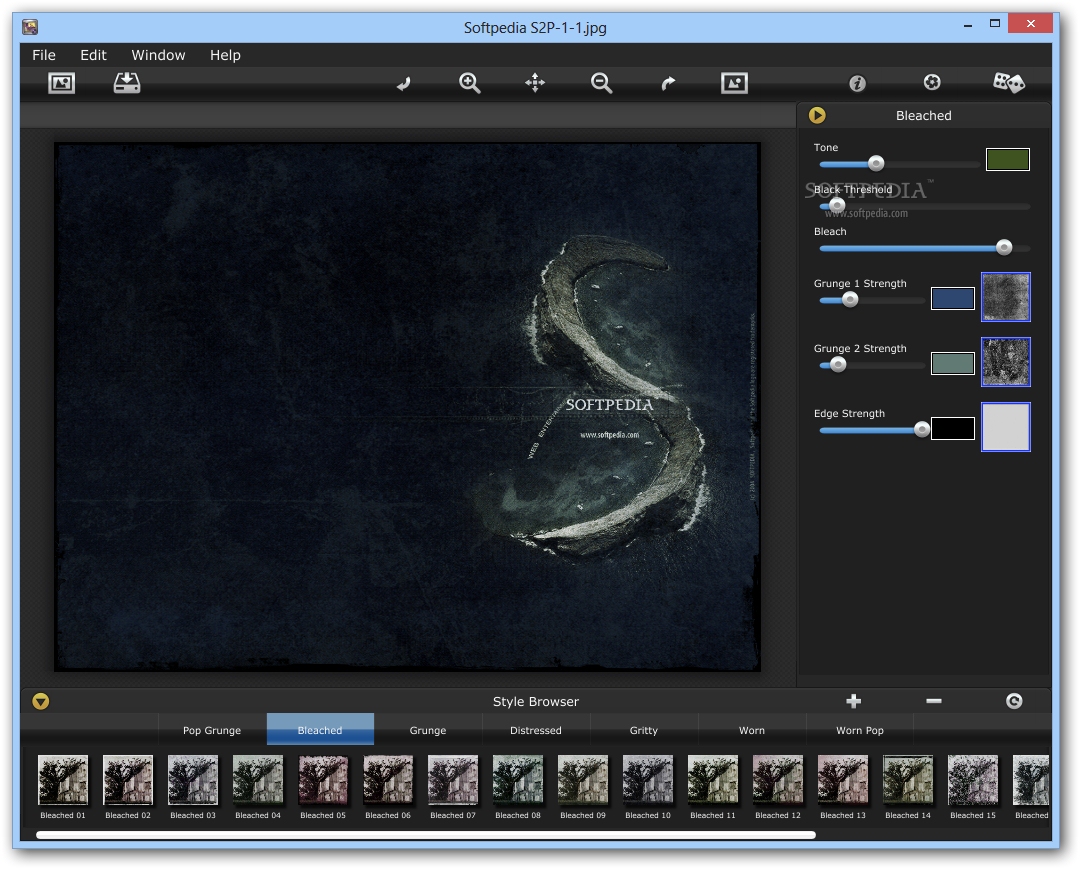This screenshot has height=869, width=1080.
Task: Click the main image preview canvas
Action: tap(408, 407)
